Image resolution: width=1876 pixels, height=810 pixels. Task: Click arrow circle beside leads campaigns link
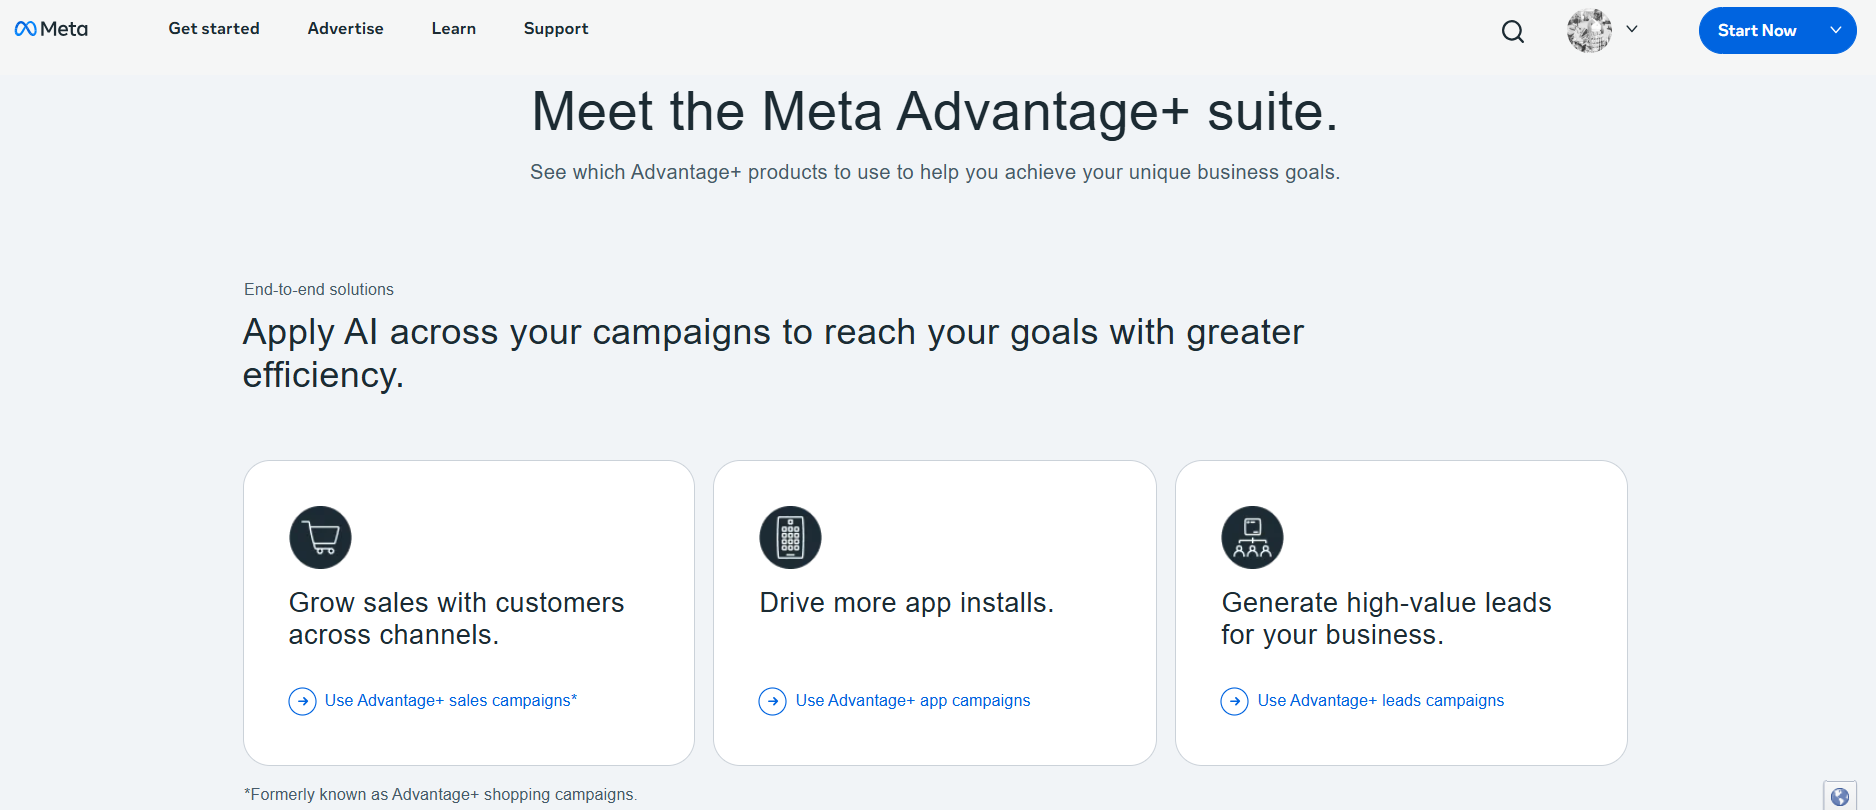(1234, 701)
